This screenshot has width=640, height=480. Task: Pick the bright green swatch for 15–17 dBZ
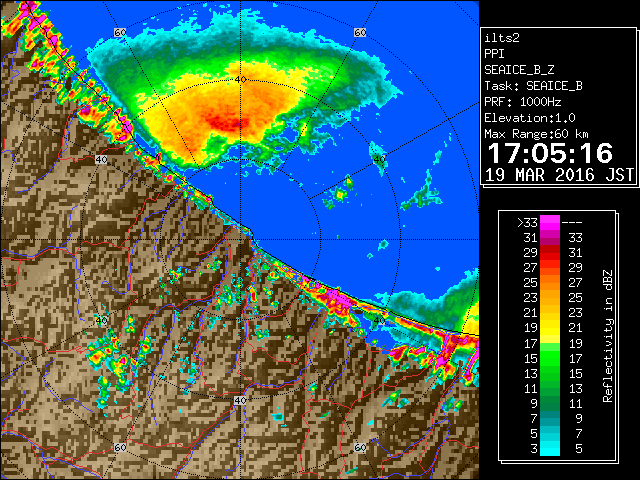[x=550, y=358]
